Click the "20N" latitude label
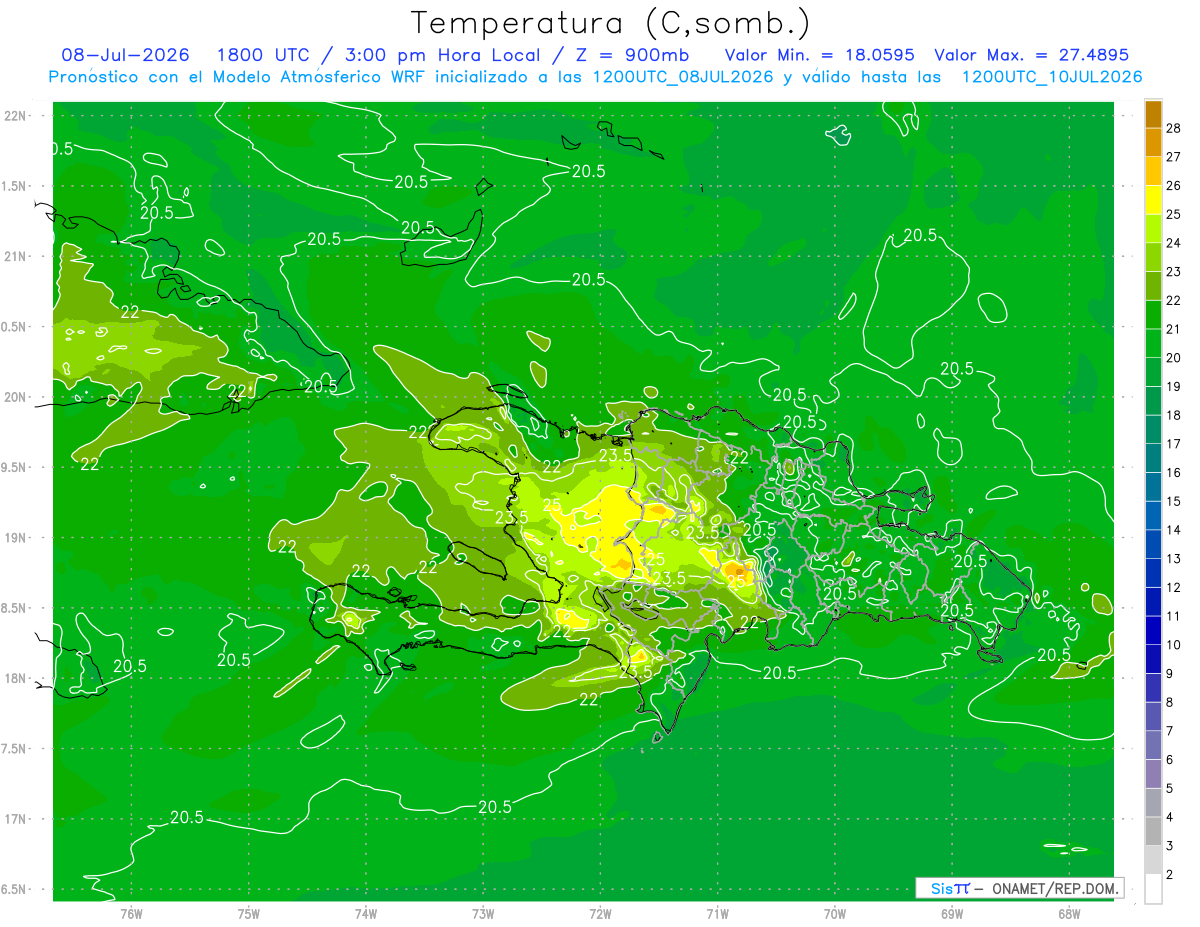Viewport: 1200px width, 927px height. coord(15,397)
